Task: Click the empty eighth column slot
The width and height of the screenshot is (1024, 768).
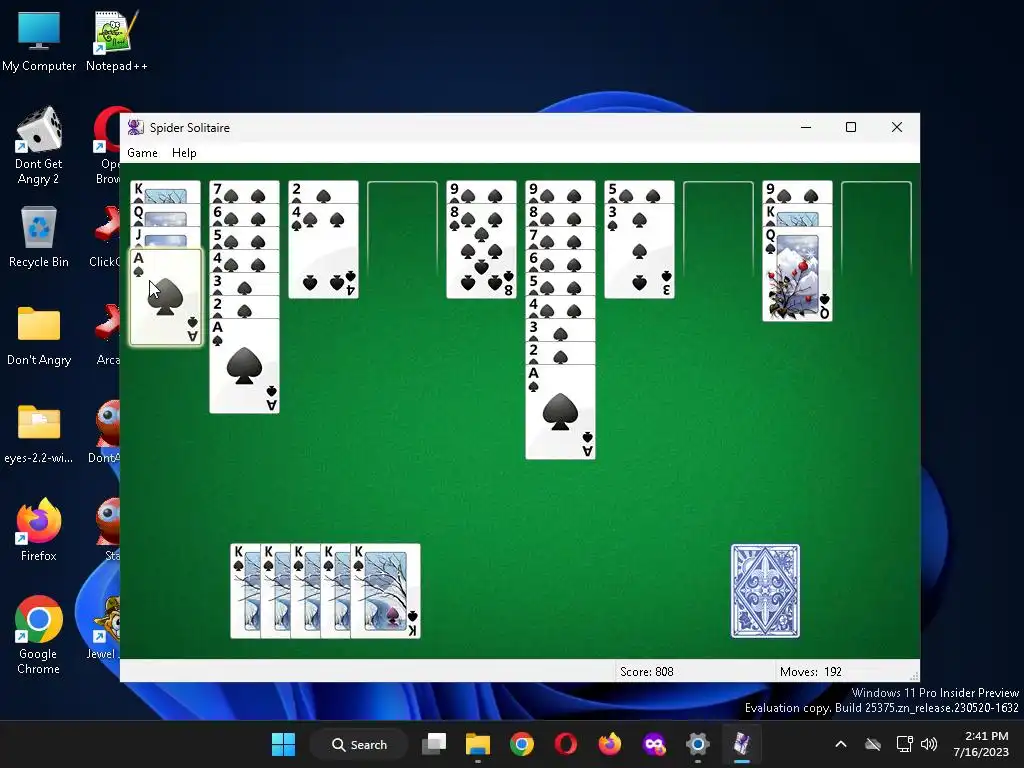Action: click(718, 229)
